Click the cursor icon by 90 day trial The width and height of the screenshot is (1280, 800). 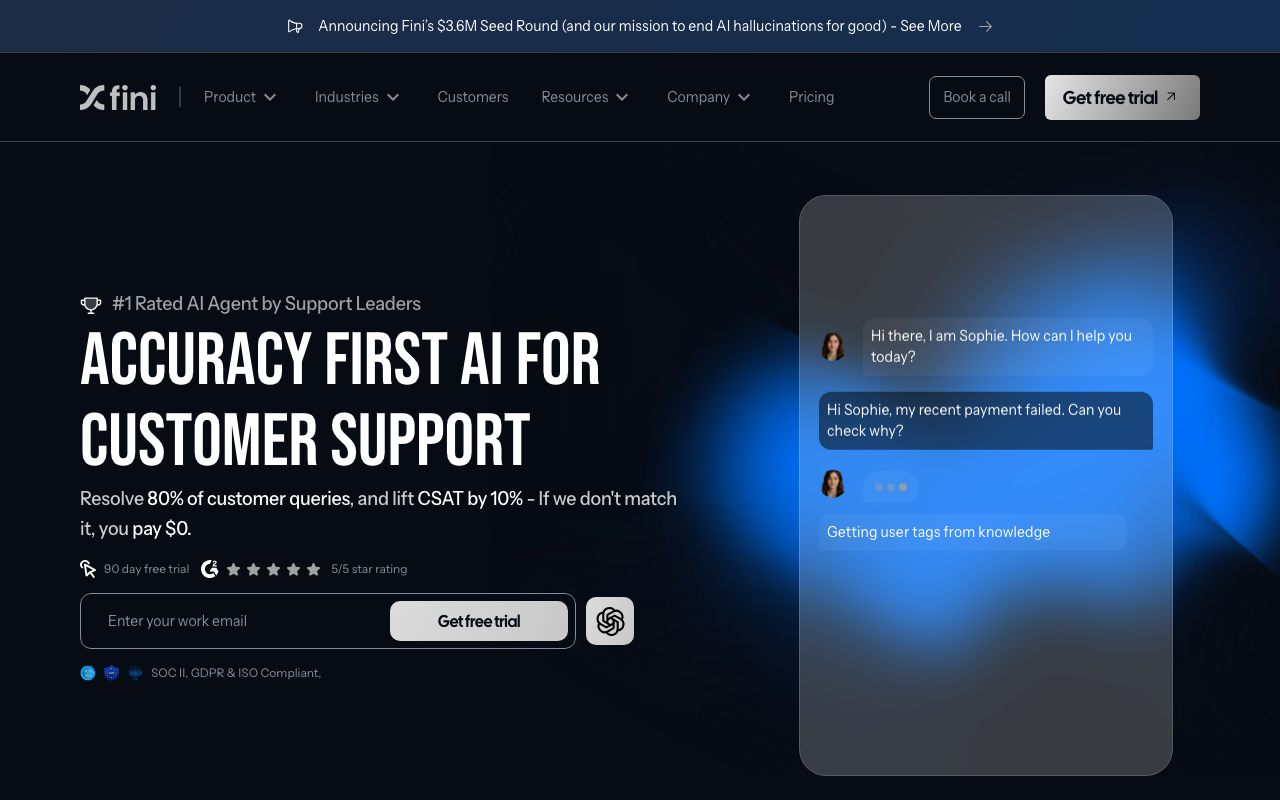(88, 569)
